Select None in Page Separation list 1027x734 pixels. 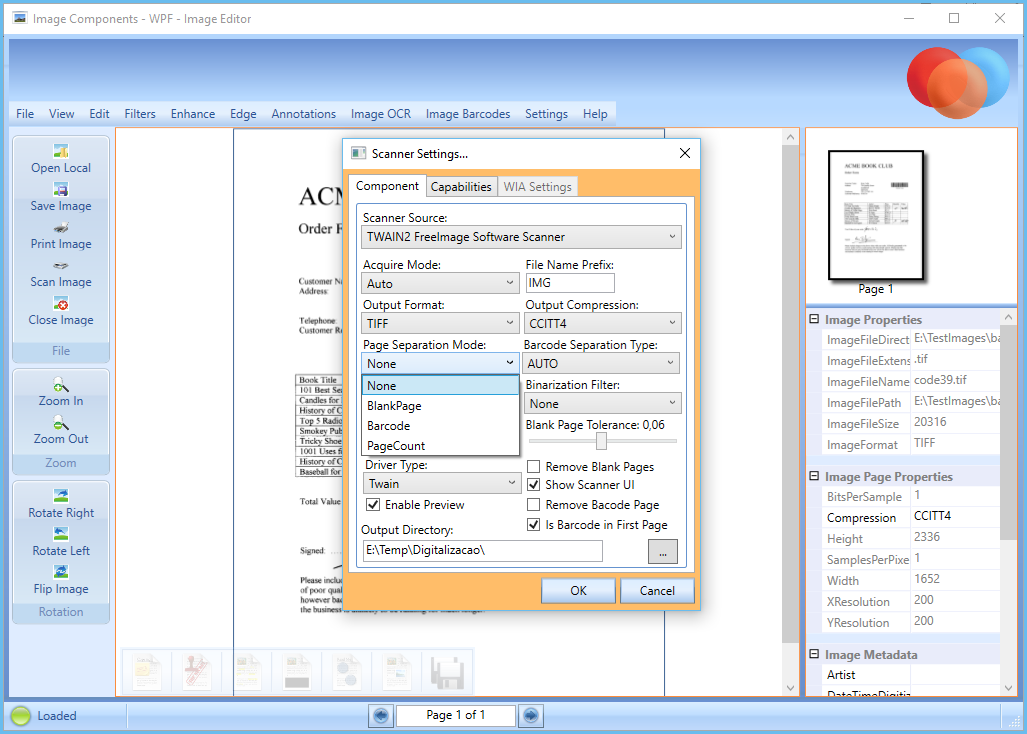point(440,386)
